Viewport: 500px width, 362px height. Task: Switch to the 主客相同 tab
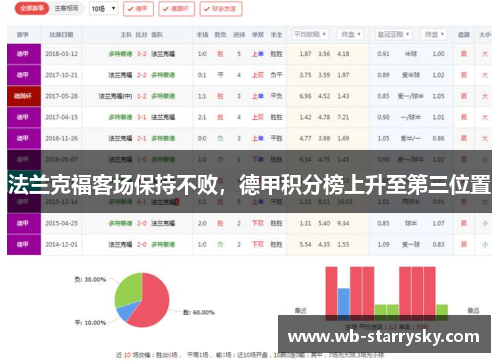(x=66, y=8)
